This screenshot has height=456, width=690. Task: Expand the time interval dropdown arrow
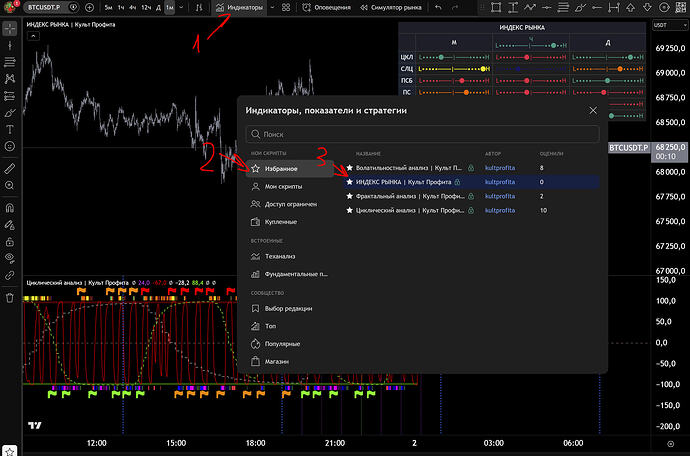click(181, 7)
